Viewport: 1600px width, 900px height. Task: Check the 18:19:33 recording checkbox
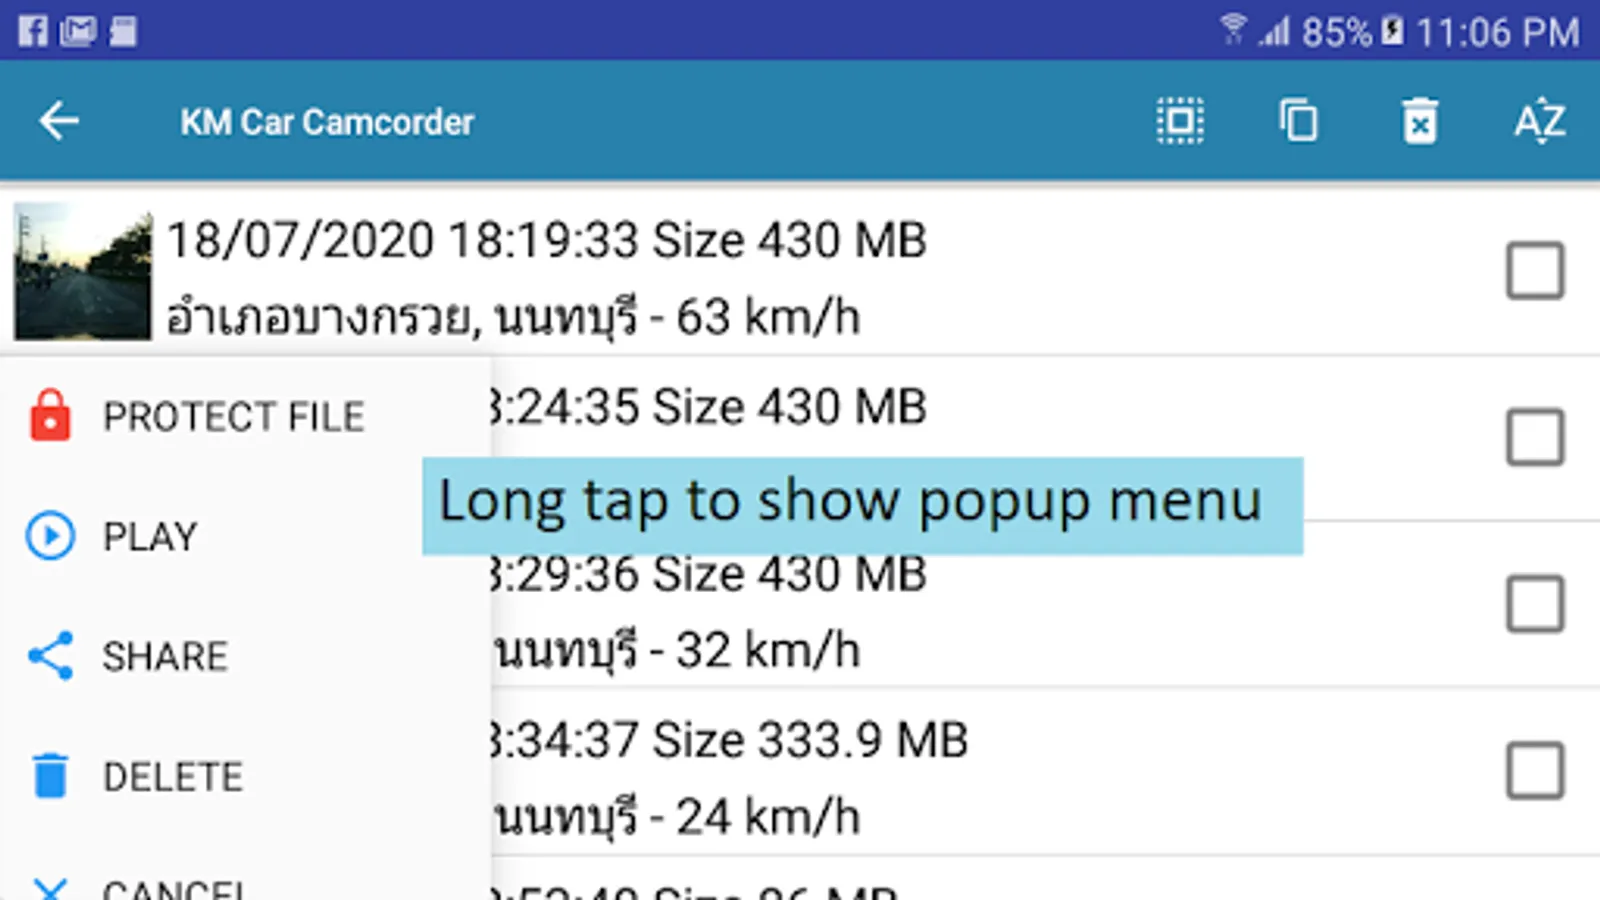point(1535,270)
